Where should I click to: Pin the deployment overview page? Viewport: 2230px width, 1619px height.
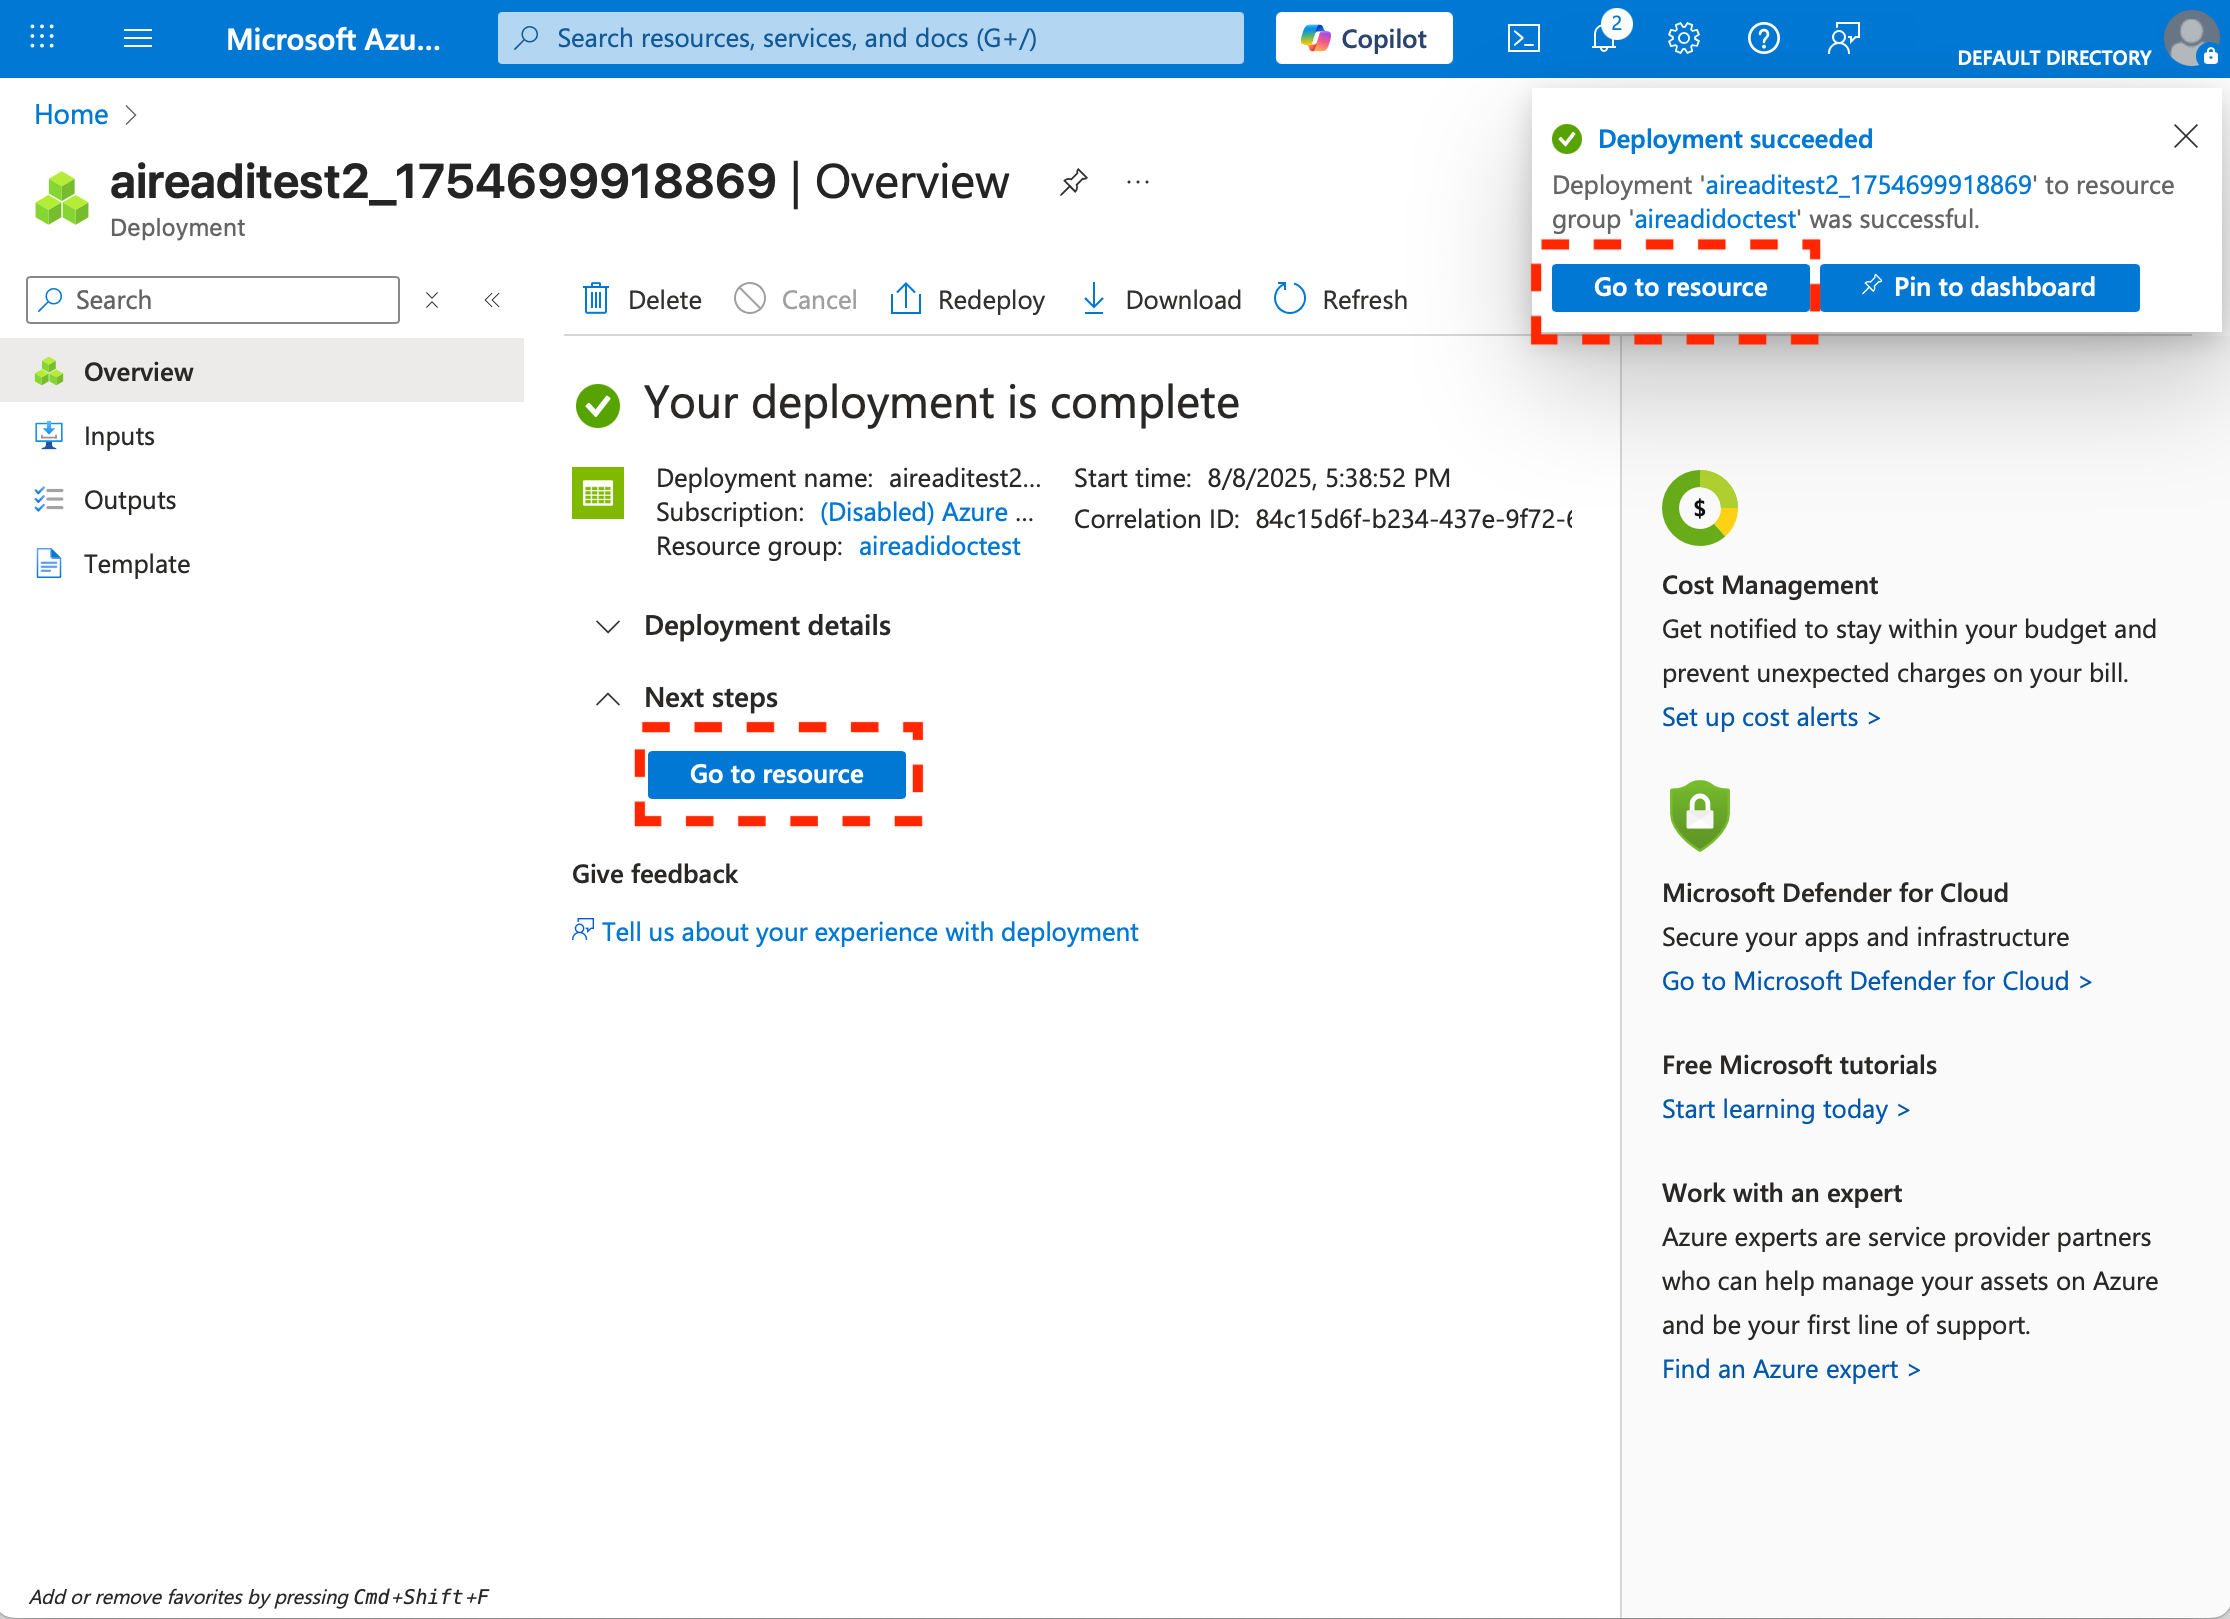[x=1073, y=182]
